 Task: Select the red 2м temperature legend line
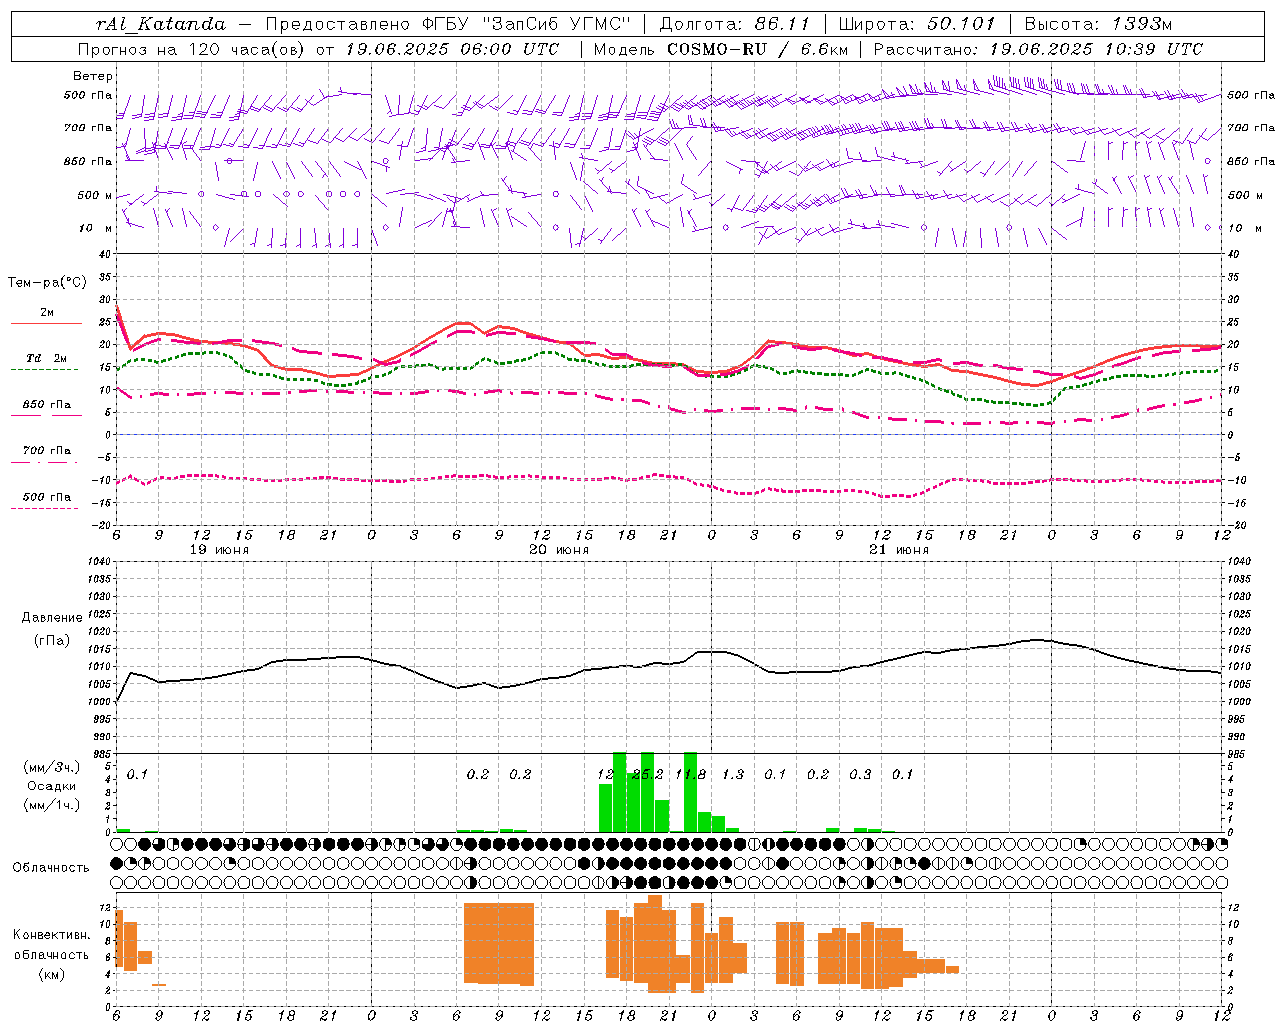[46, 323]
